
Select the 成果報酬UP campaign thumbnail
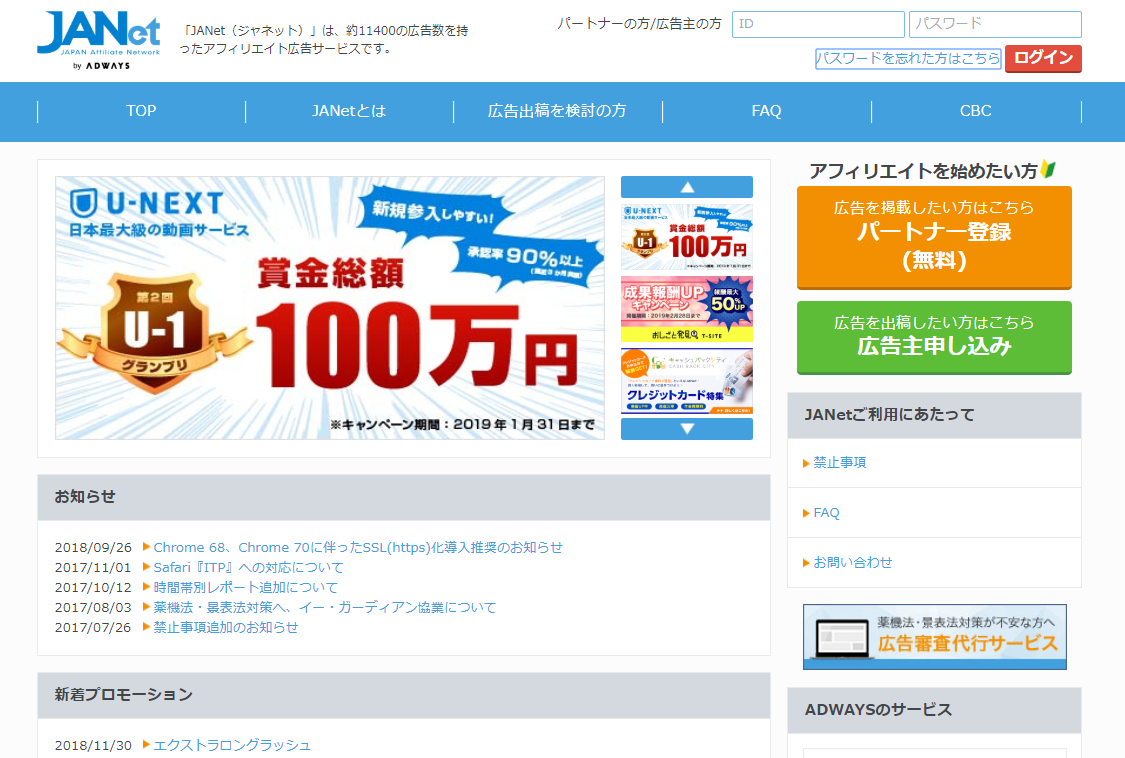pyautogui.click(x=686, y=309)
